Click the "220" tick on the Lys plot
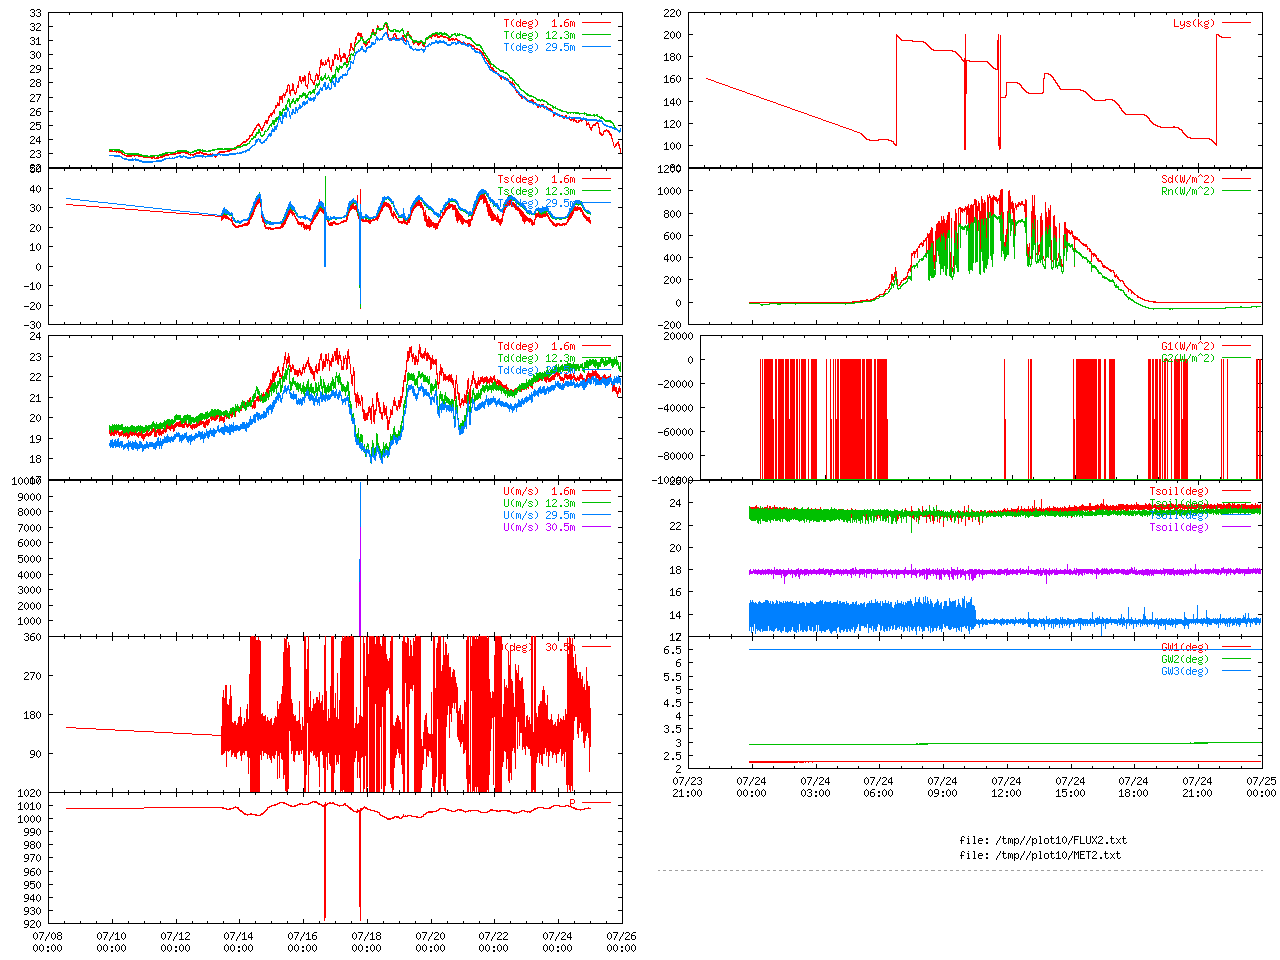1280x960 pixels. 672,13
